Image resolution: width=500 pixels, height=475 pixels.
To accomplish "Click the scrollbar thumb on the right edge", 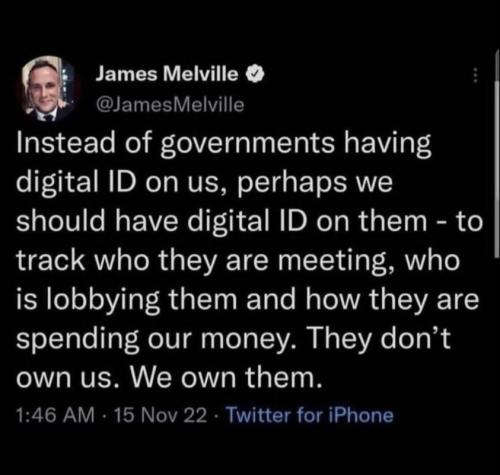I will [497, 153].
